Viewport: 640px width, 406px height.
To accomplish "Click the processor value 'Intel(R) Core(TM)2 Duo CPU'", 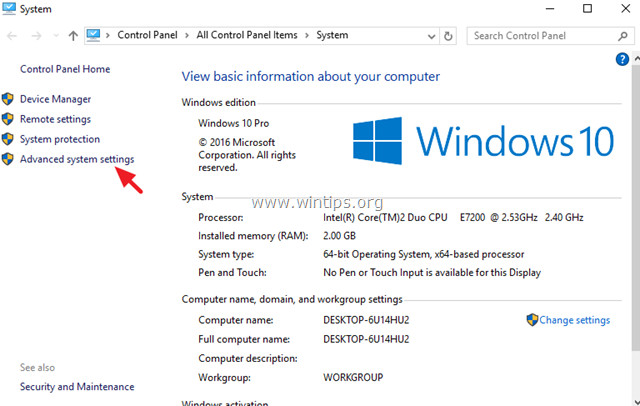I will coord(385,217).
